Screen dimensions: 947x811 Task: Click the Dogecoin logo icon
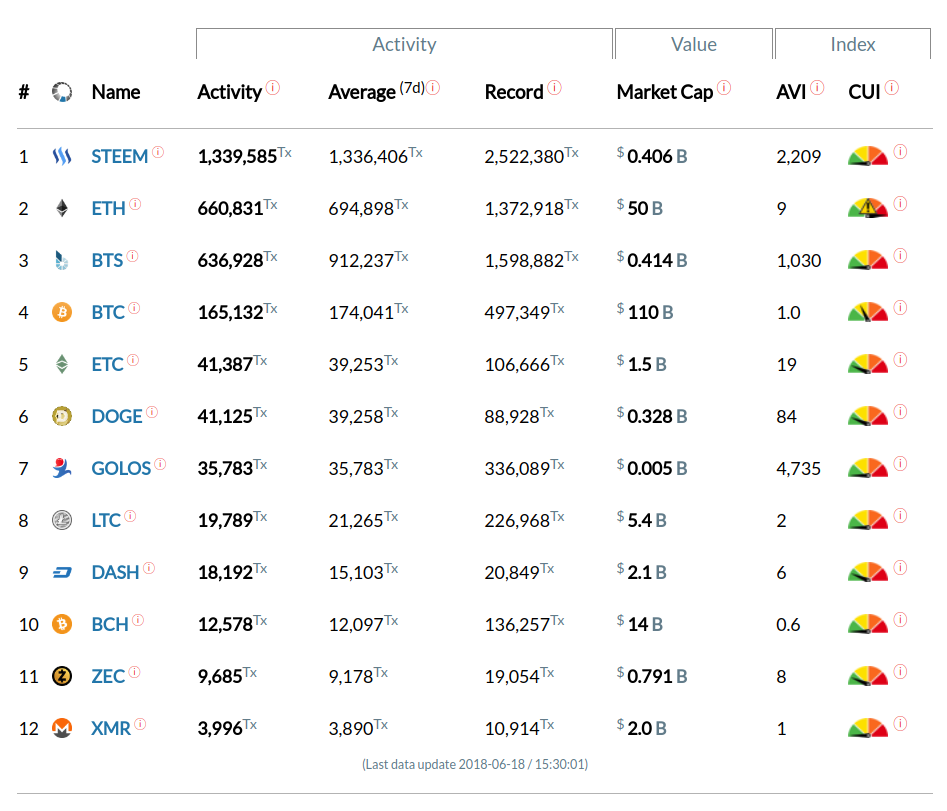click(62, 416)
